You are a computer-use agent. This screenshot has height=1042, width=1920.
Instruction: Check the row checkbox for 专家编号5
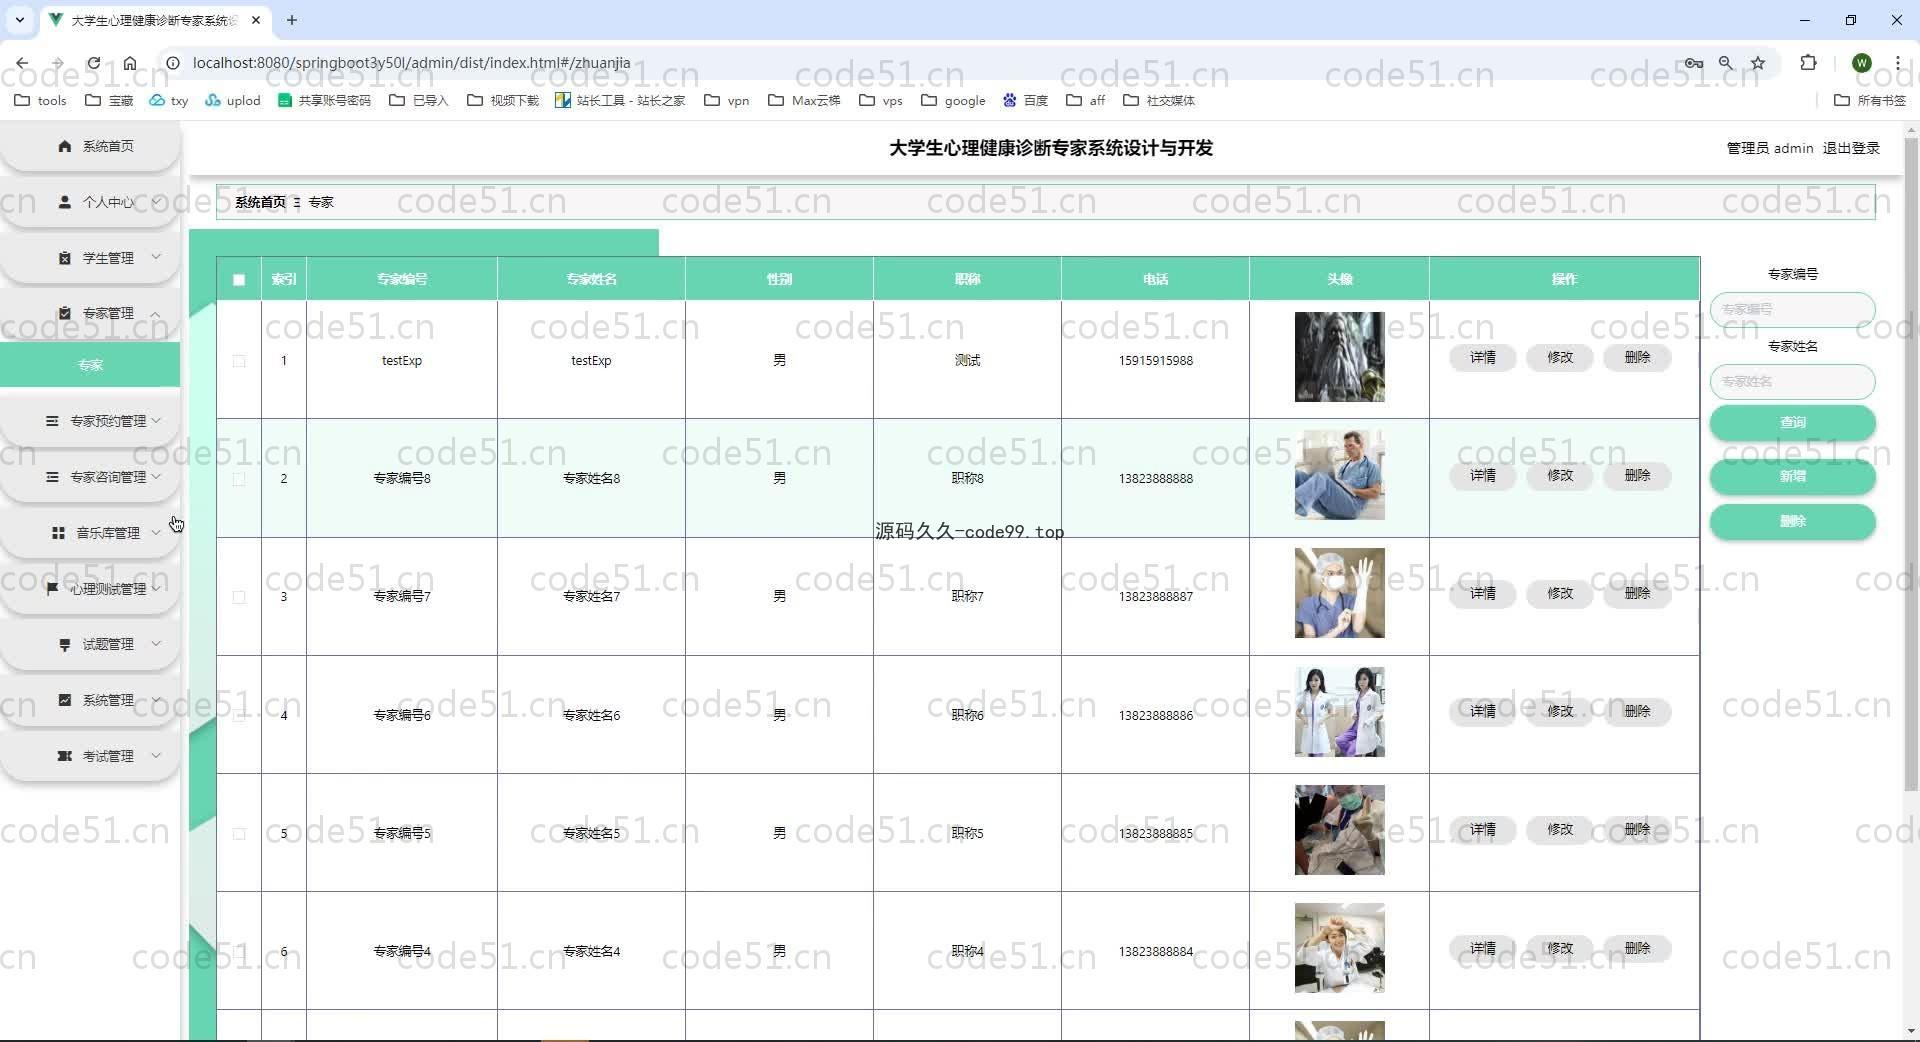coord(239,833)
